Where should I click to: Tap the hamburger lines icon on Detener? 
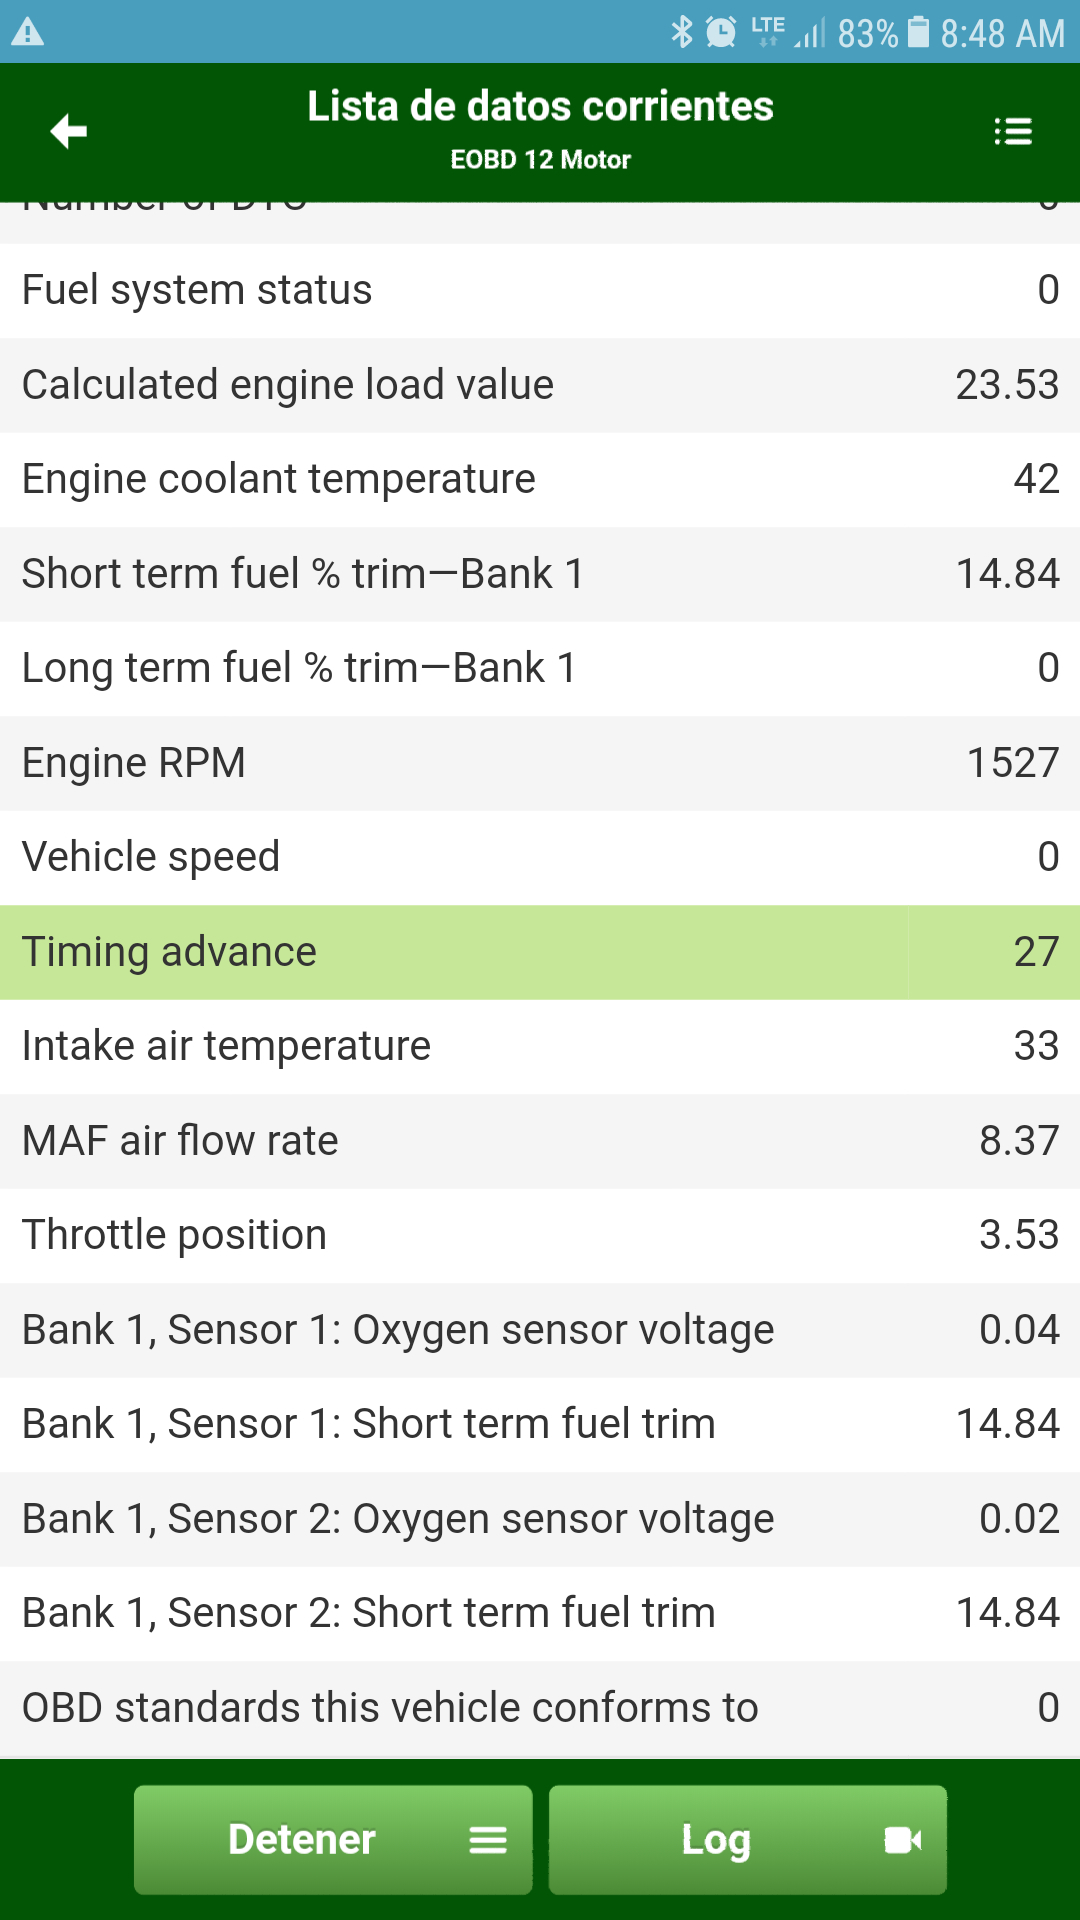point(488,1840)
